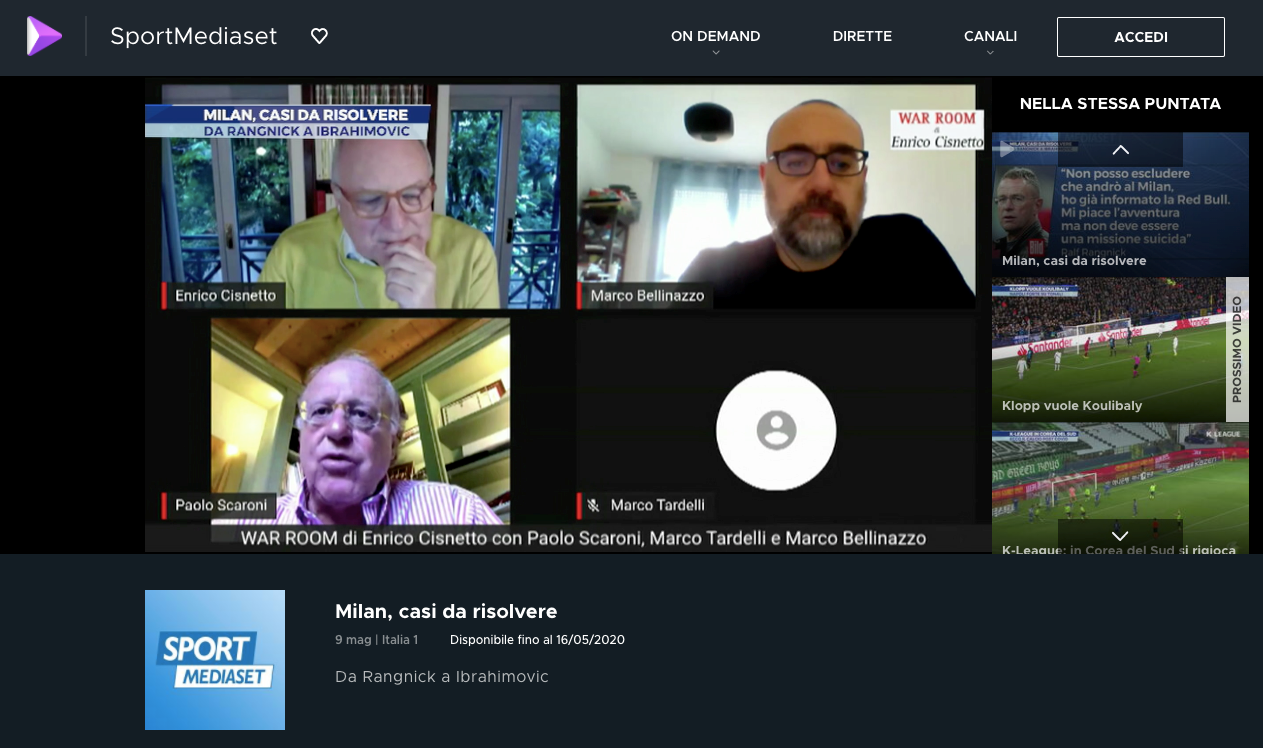
Task: Click Marco Tardelli's avatar placeholder icon
Action: (x=776, y=430)
